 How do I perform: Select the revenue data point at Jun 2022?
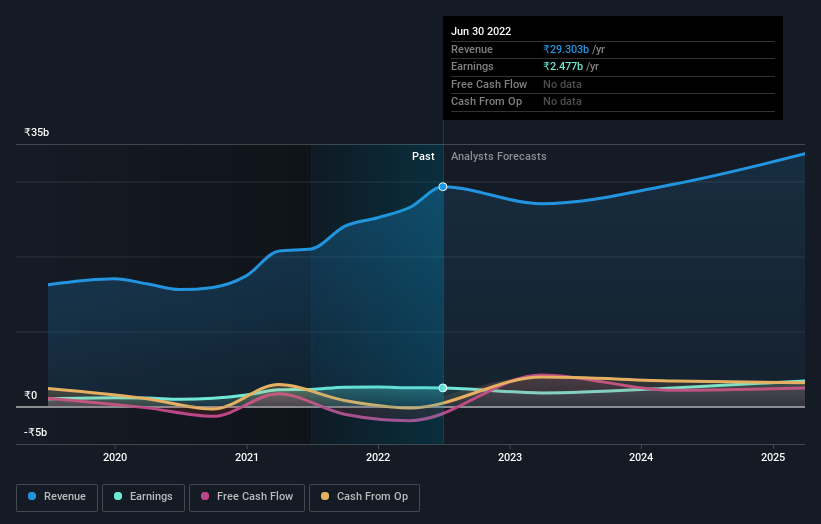tap(443, 187)
